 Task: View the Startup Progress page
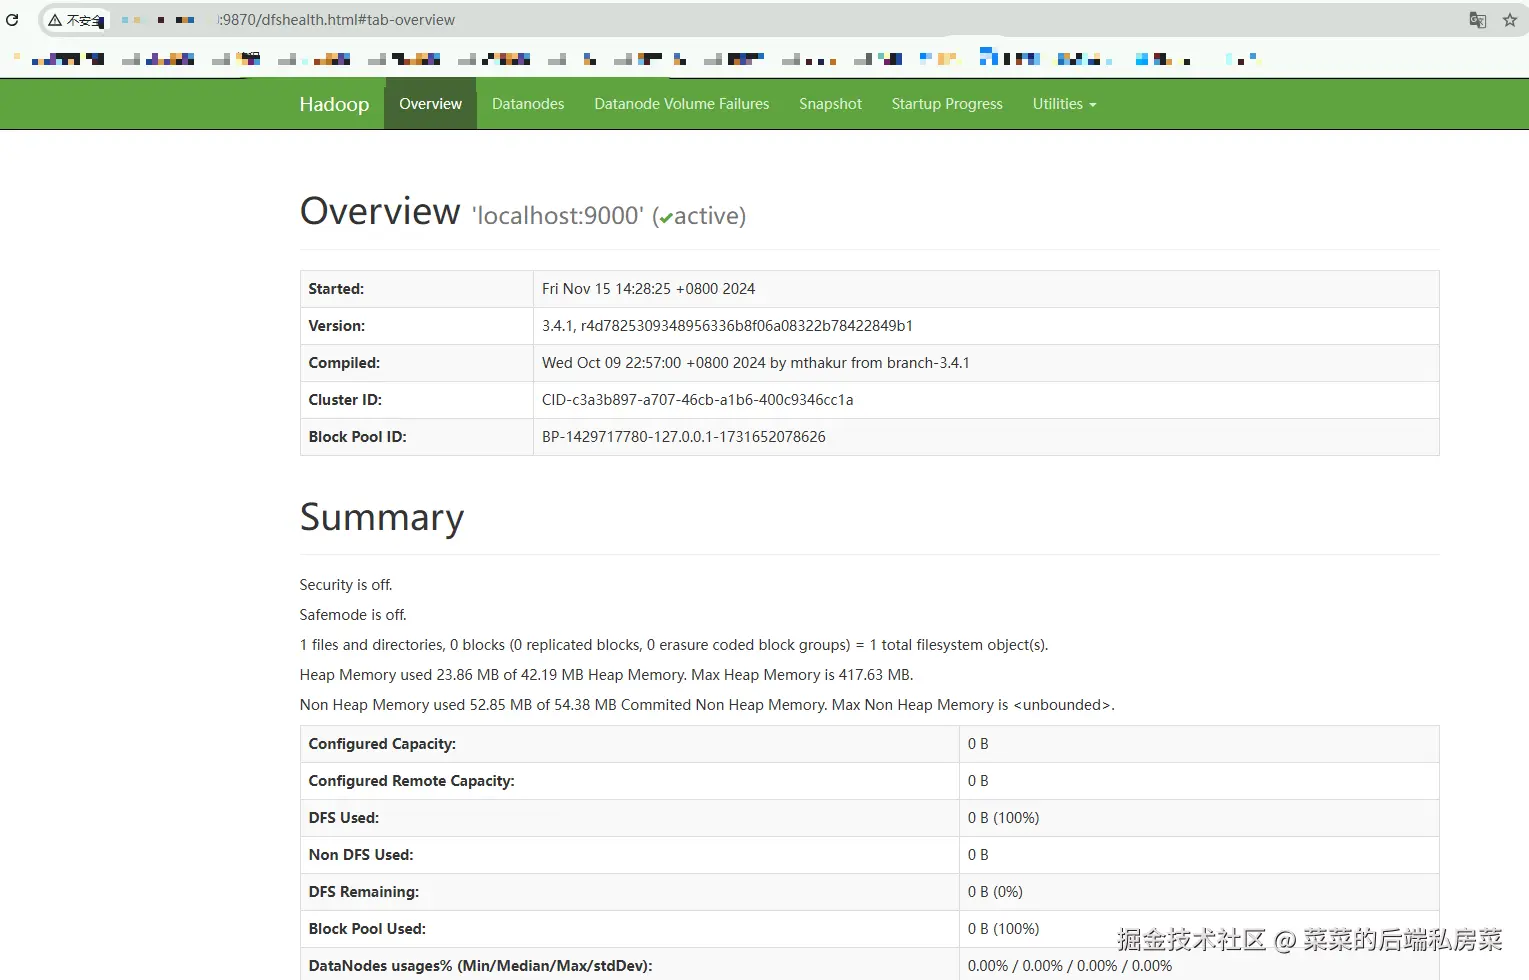pos(946,103)
